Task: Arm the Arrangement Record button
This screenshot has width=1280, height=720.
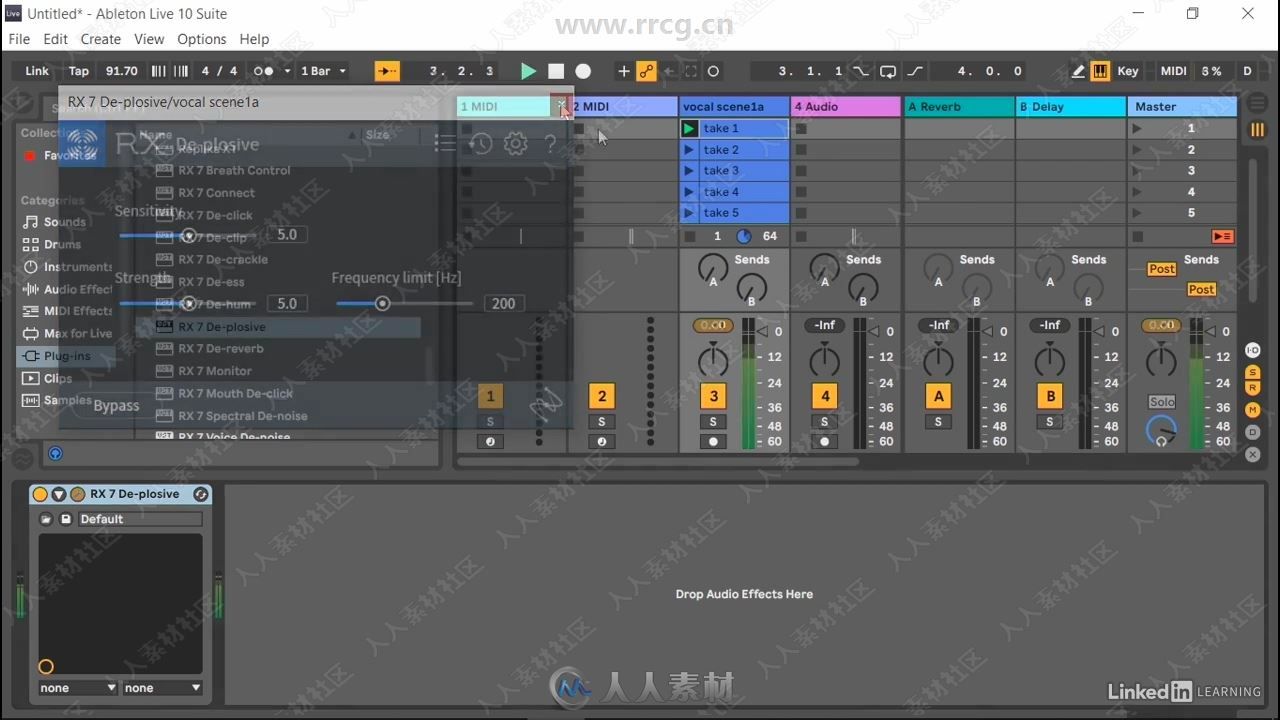Action: pos(583,71)
